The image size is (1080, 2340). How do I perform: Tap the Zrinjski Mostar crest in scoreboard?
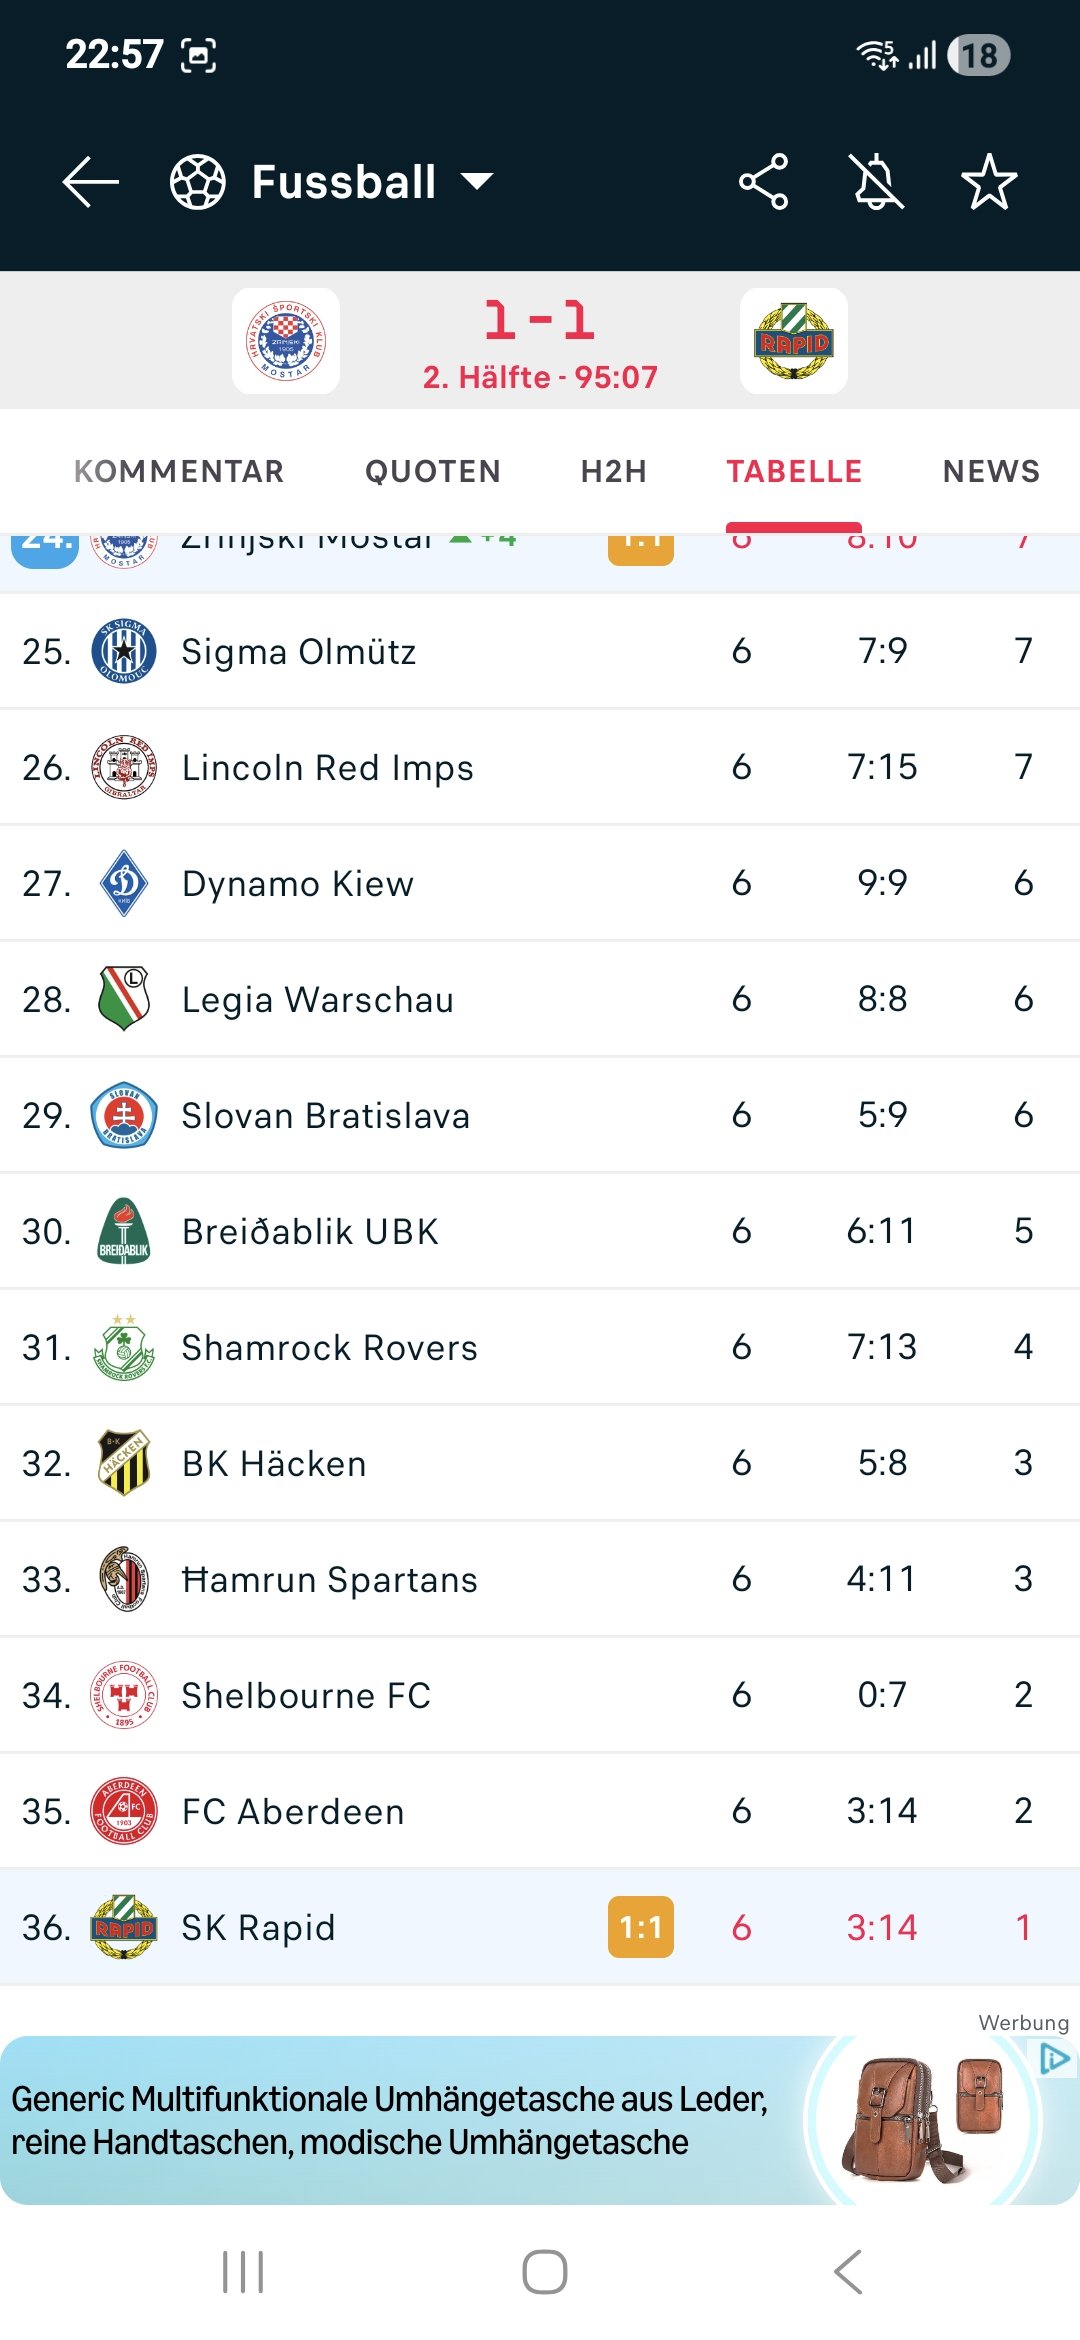click(286, 341)
